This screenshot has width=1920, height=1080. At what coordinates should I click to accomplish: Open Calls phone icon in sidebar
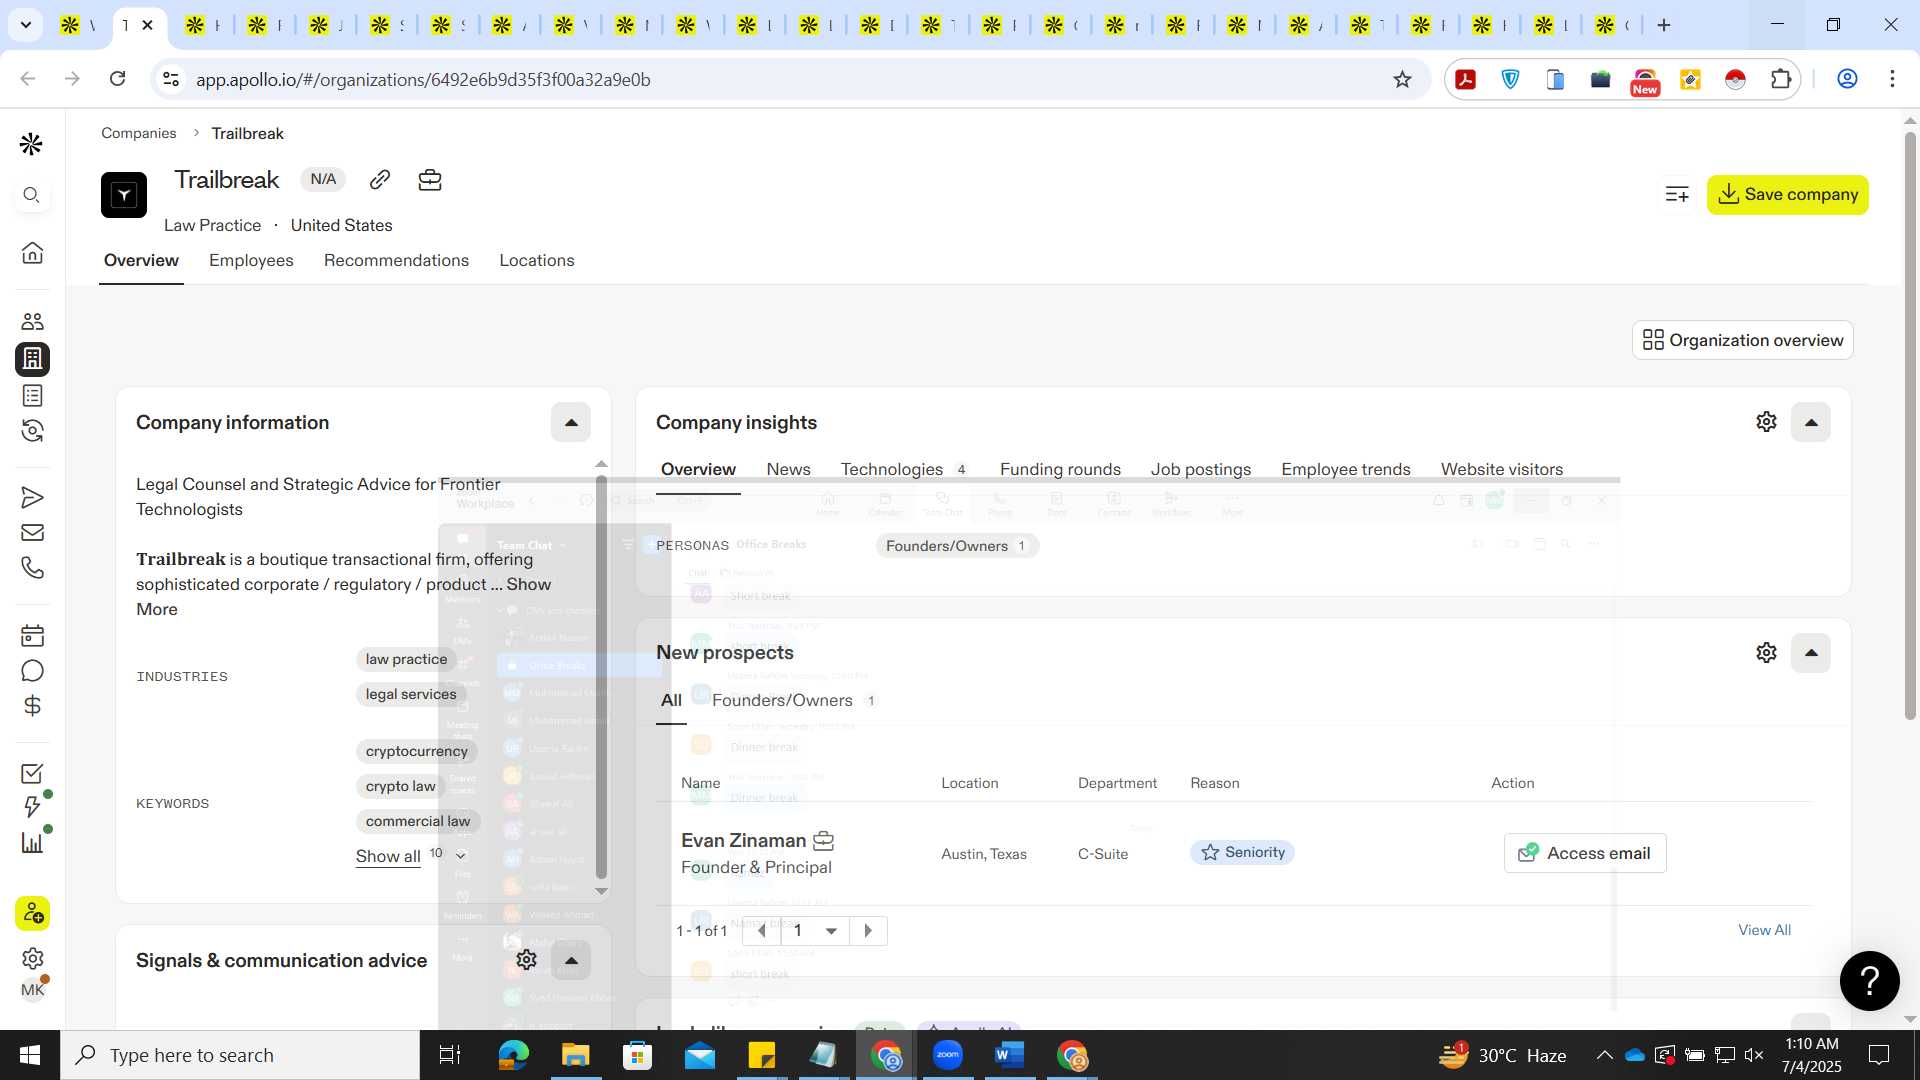pyautogui.click(x=32, y=568)
